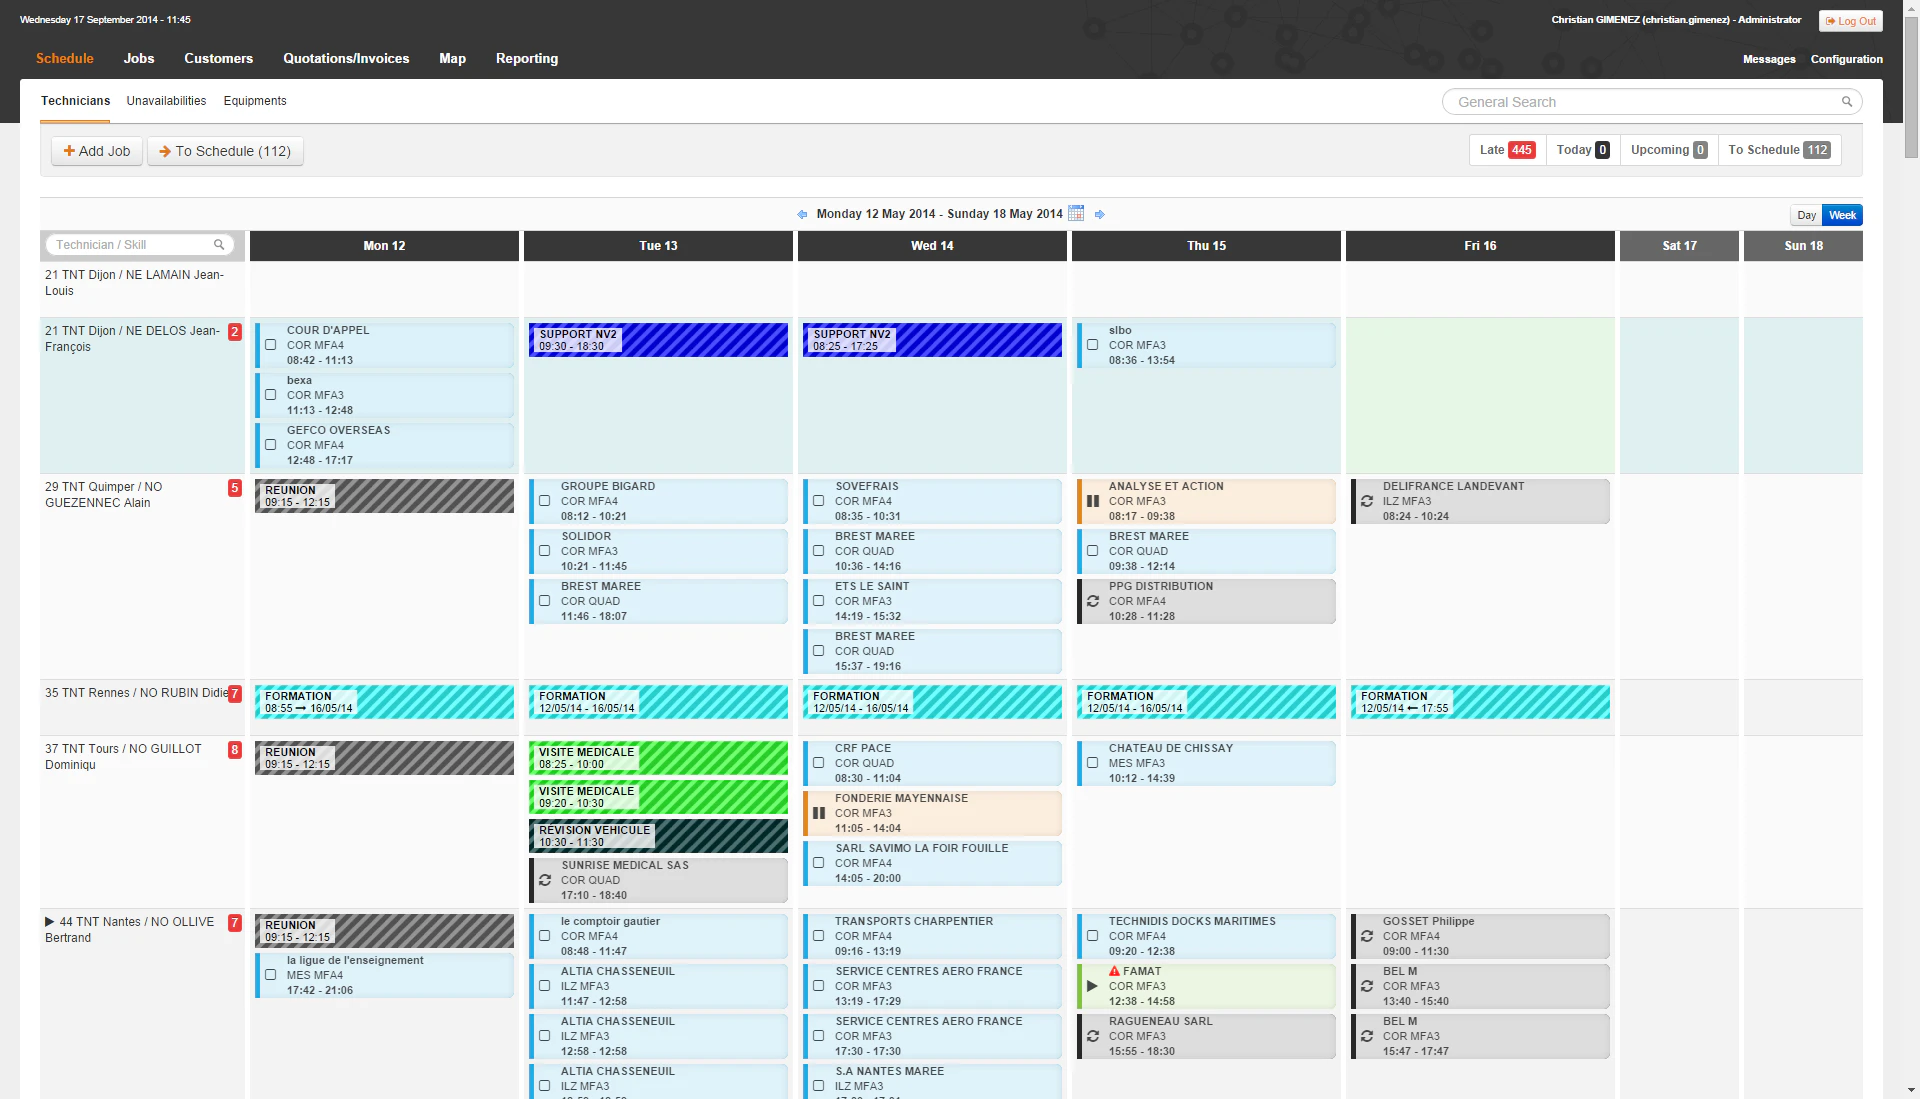The width and height of the screenshot is (1920, 1099).
Task: Click sync icon on SUNRISE MEDICAL SAS job
Action: click(545, 880)
